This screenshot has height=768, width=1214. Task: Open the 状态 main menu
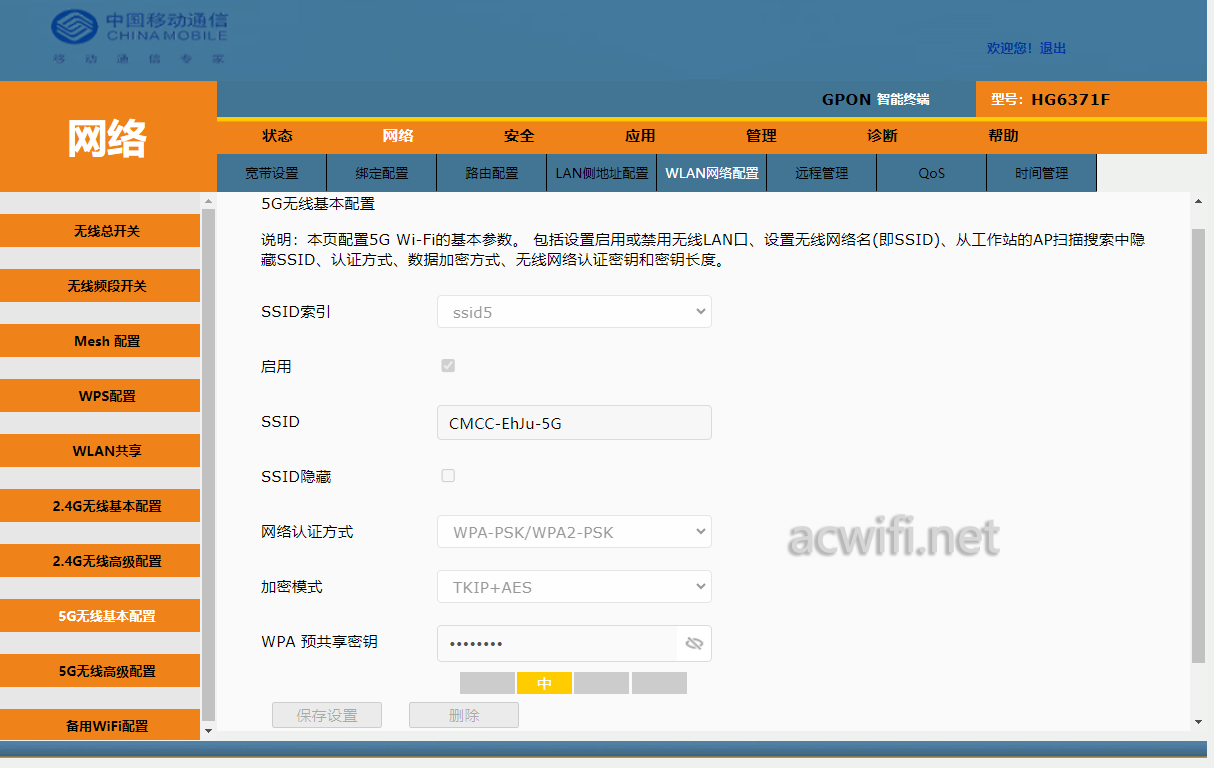pyautogui.click(x=277, y=136)
